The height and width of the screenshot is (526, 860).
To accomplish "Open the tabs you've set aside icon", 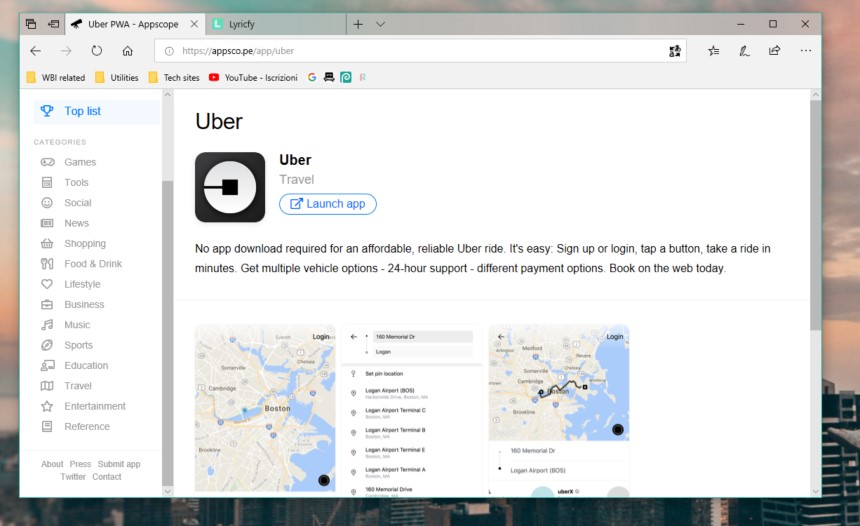I will [x=31, y=24].
